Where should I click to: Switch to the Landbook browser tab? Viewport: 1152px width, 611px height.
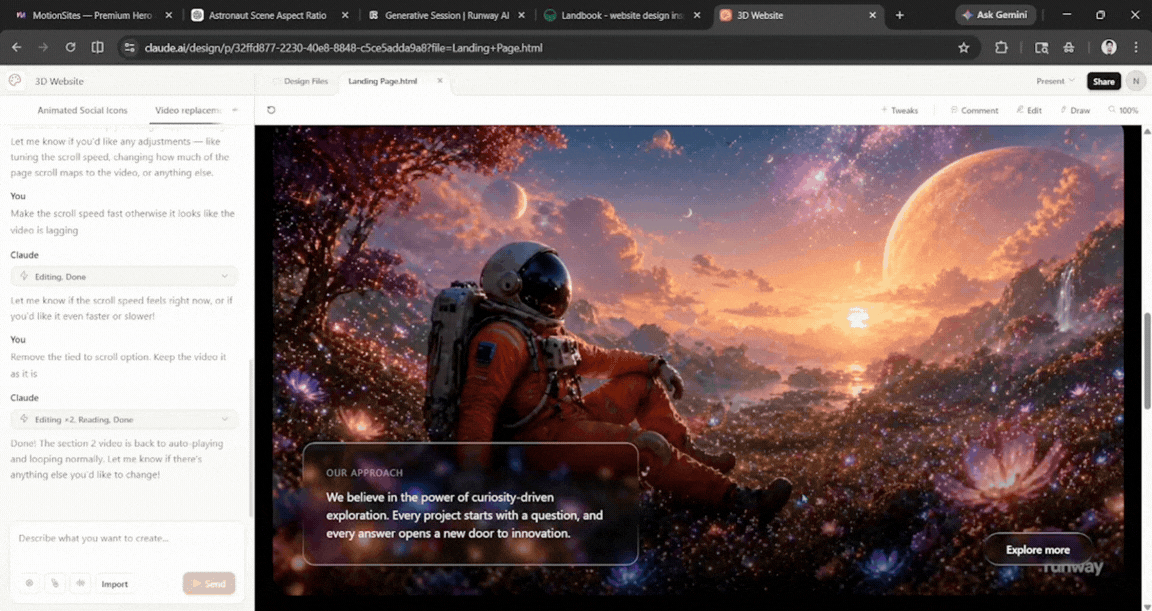tap(622, 15)
